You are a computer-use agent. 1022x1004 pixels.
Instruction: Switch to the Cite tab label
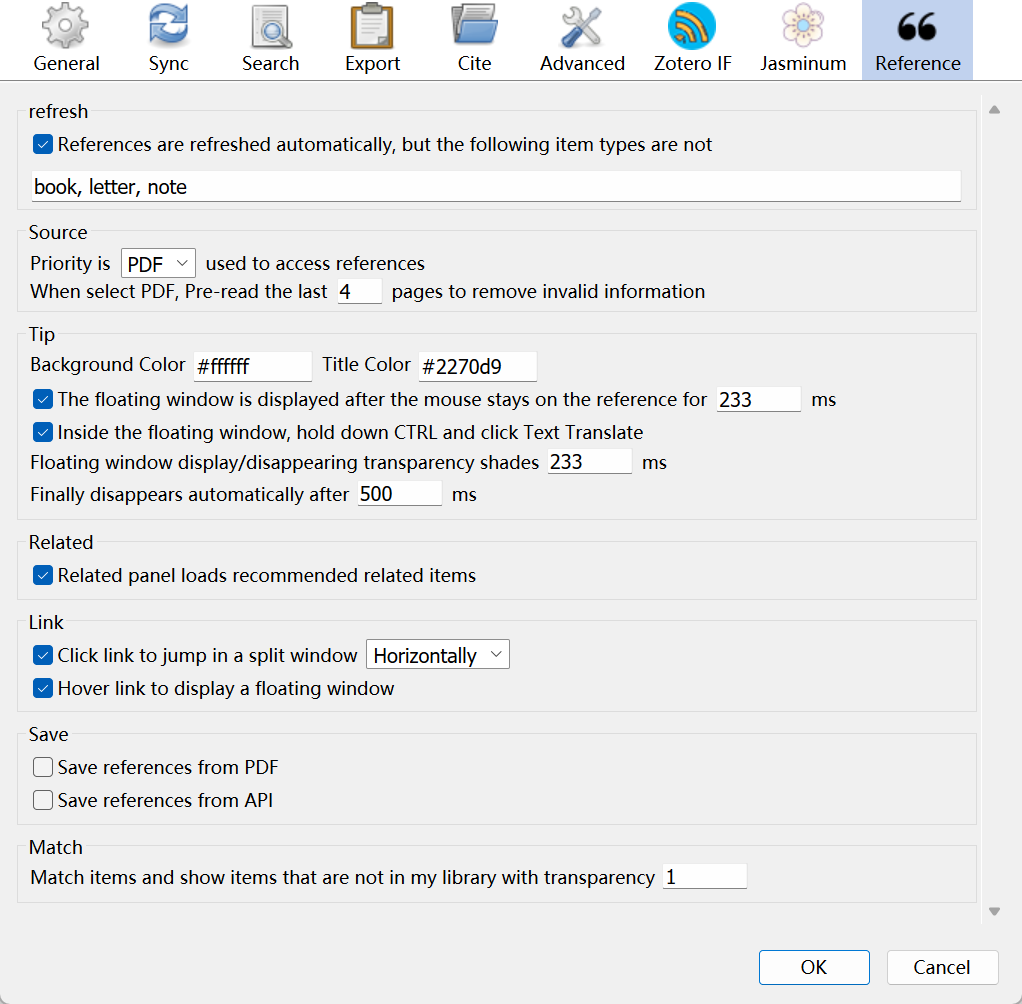tap(474, 64)
